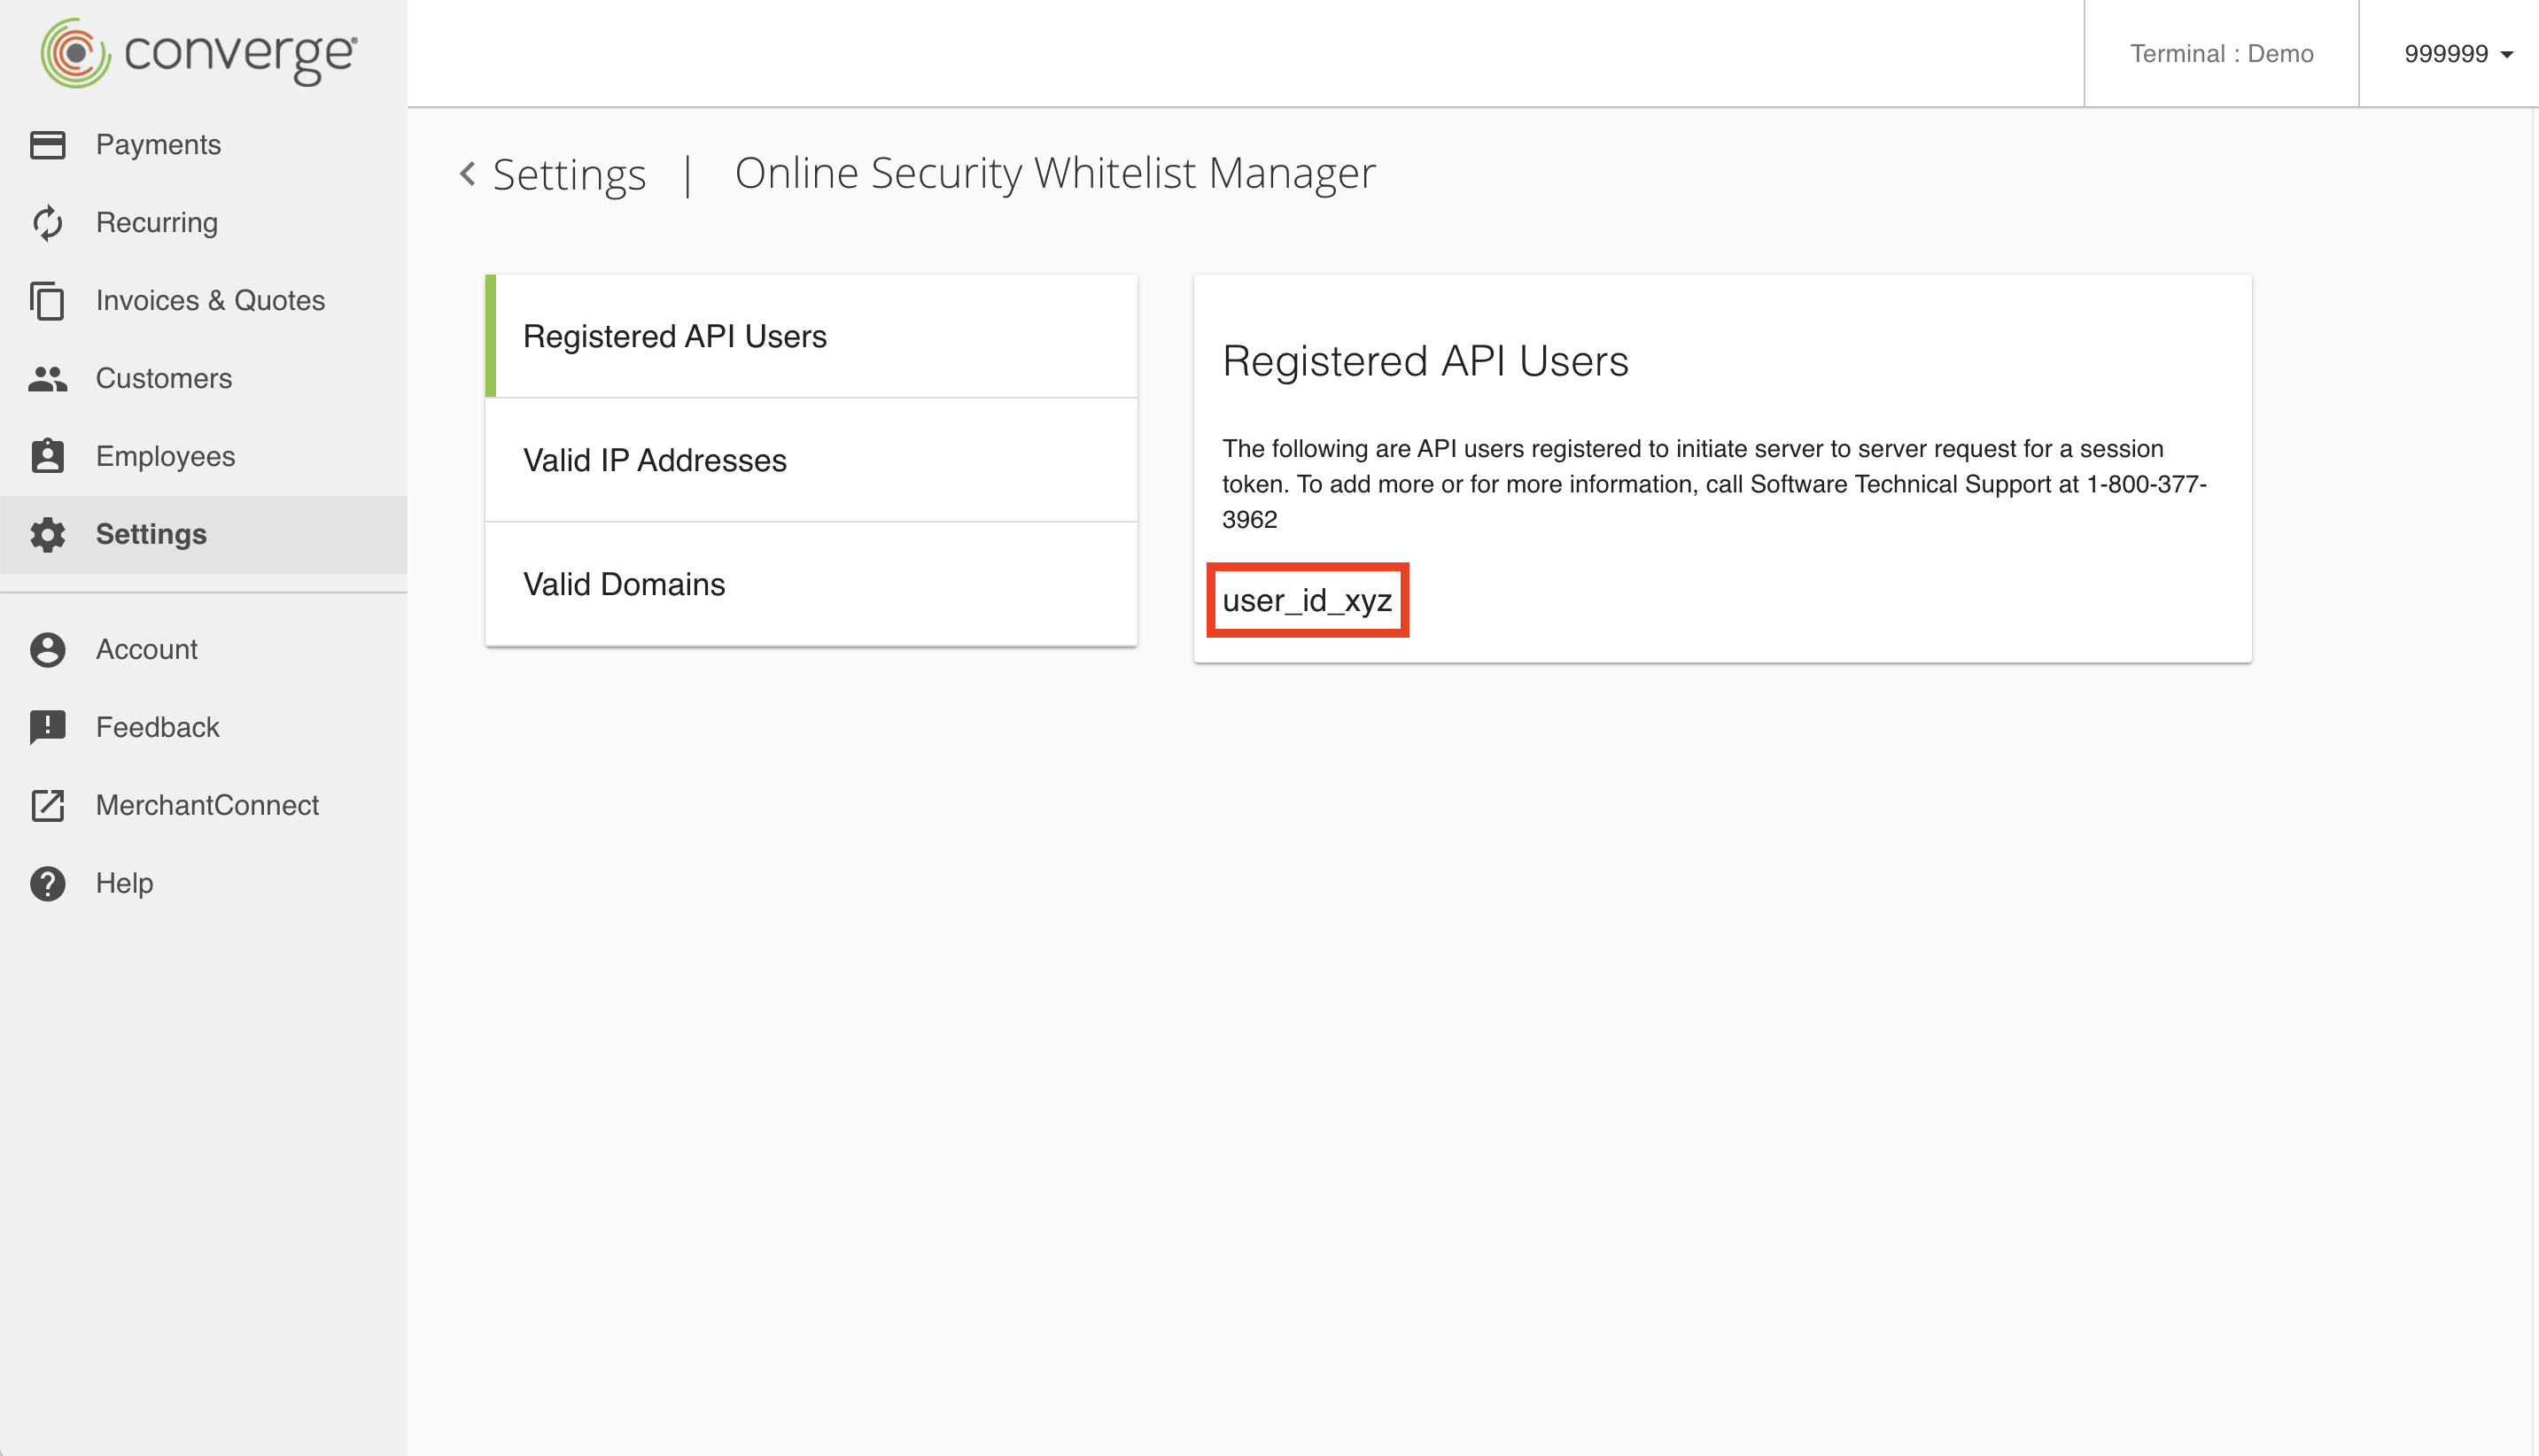This screenshot has height=1456, width=2539.
Task: Click the Payments credit card icon
Action: click(47, 145)
